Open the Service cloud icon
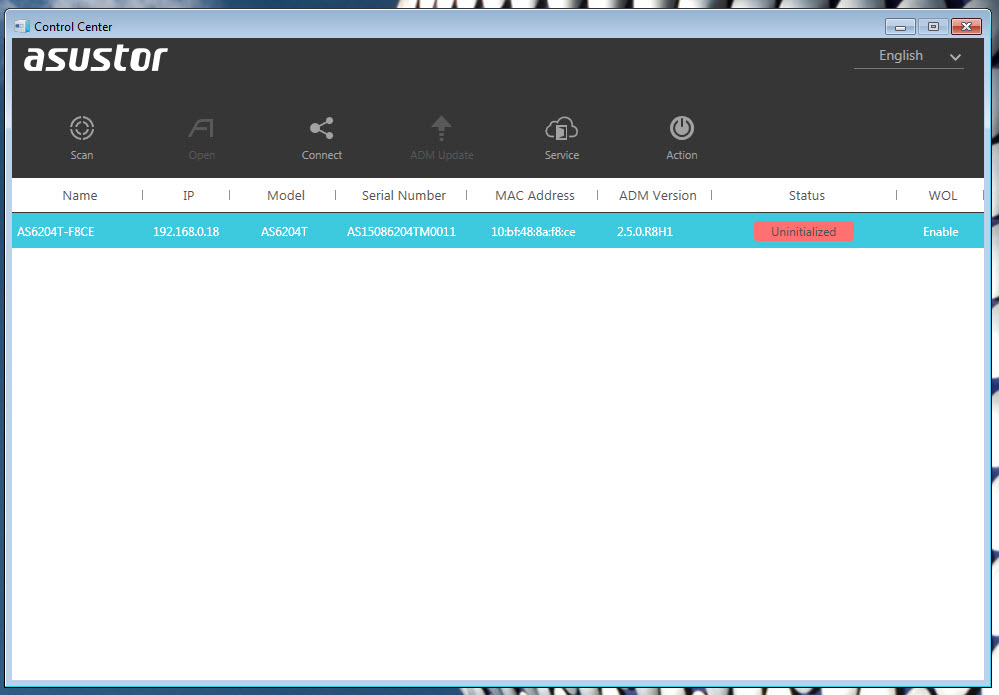The height and width of the screenshot is (695, 999). coord(561,128)
